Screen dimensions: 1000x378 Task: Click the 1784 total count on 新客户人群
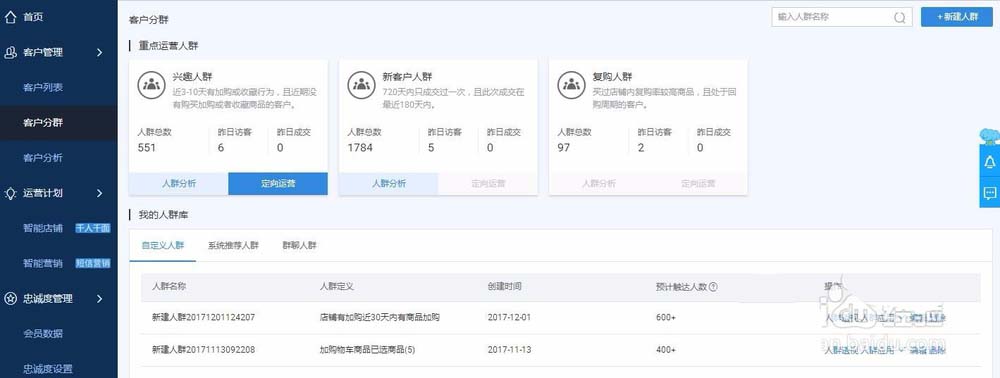[x=360, y=148]
